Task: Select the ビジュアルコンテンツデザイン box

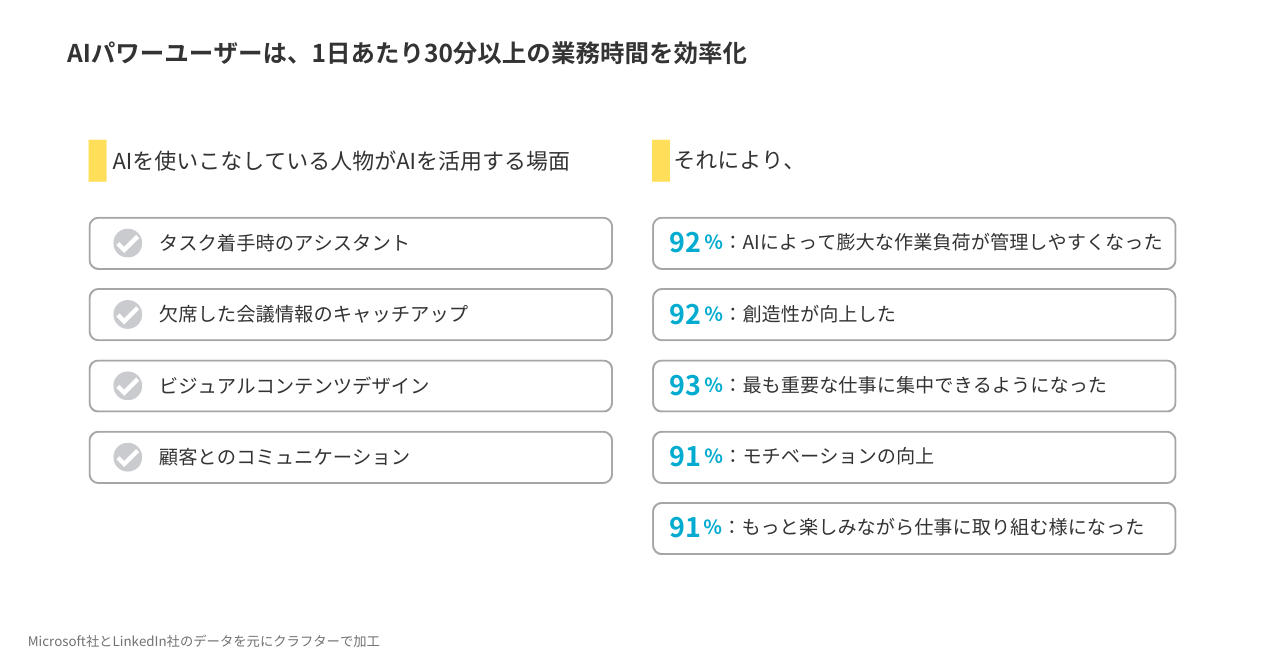Action: tap(351, 386)
